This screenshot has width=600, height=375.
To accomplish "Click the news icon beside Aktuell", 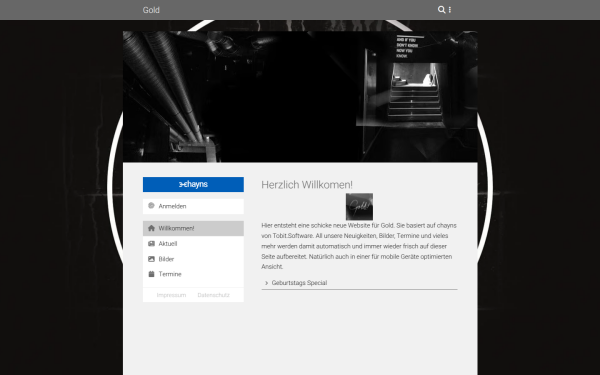I will coord(151,244).
